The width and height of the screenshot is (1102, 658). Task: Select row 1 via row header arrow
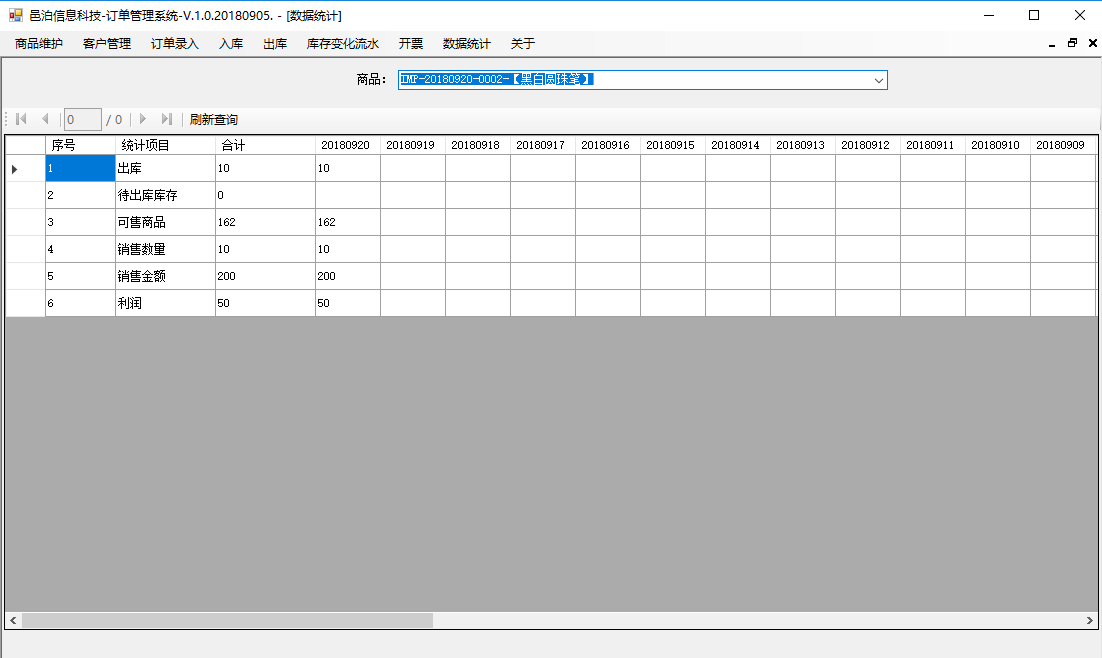click(x=25, y=169)
